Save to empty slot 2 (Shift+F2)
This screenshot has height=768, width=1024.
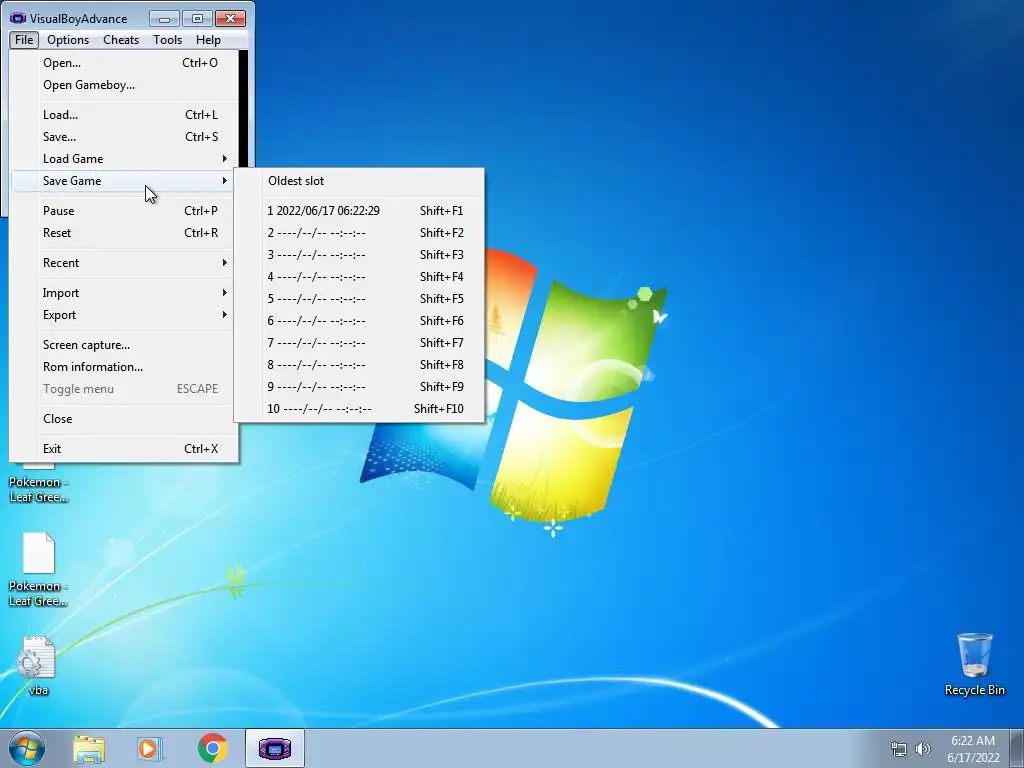tap(359, 233)
